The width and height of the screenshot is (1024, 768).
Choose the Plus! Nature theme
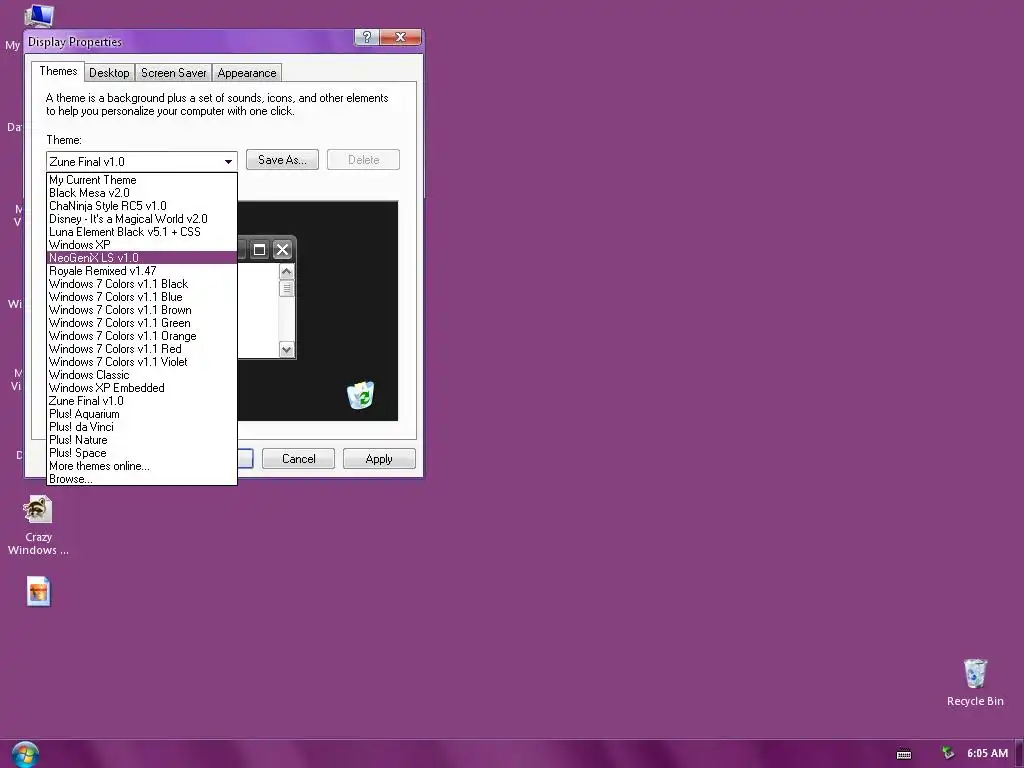pos(142,440)
